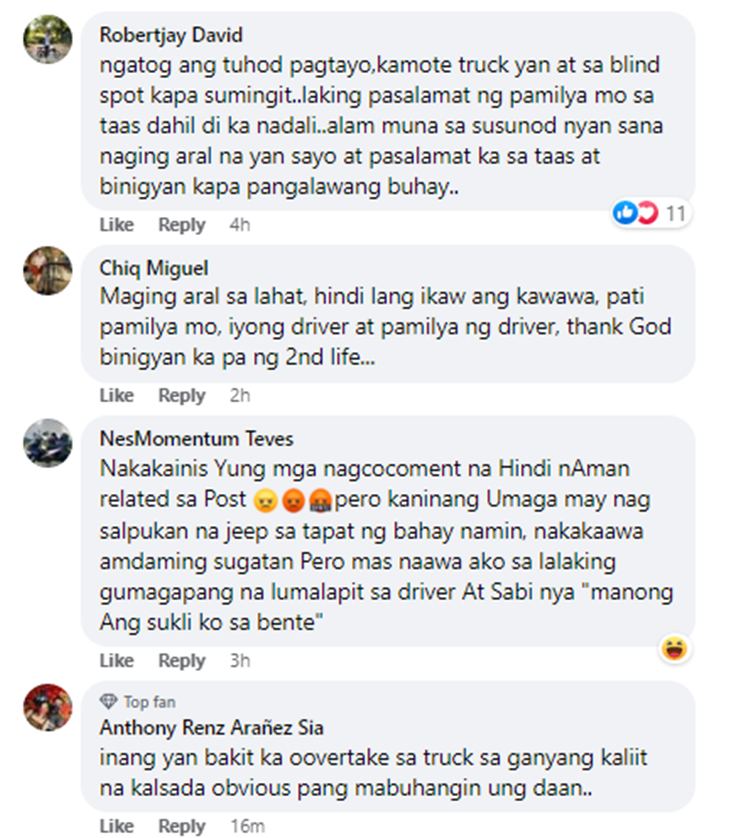Viewport: 750px width, 838px height.
Task: Reply to NesMomentum Teves's comment
Action: [182, 661]
